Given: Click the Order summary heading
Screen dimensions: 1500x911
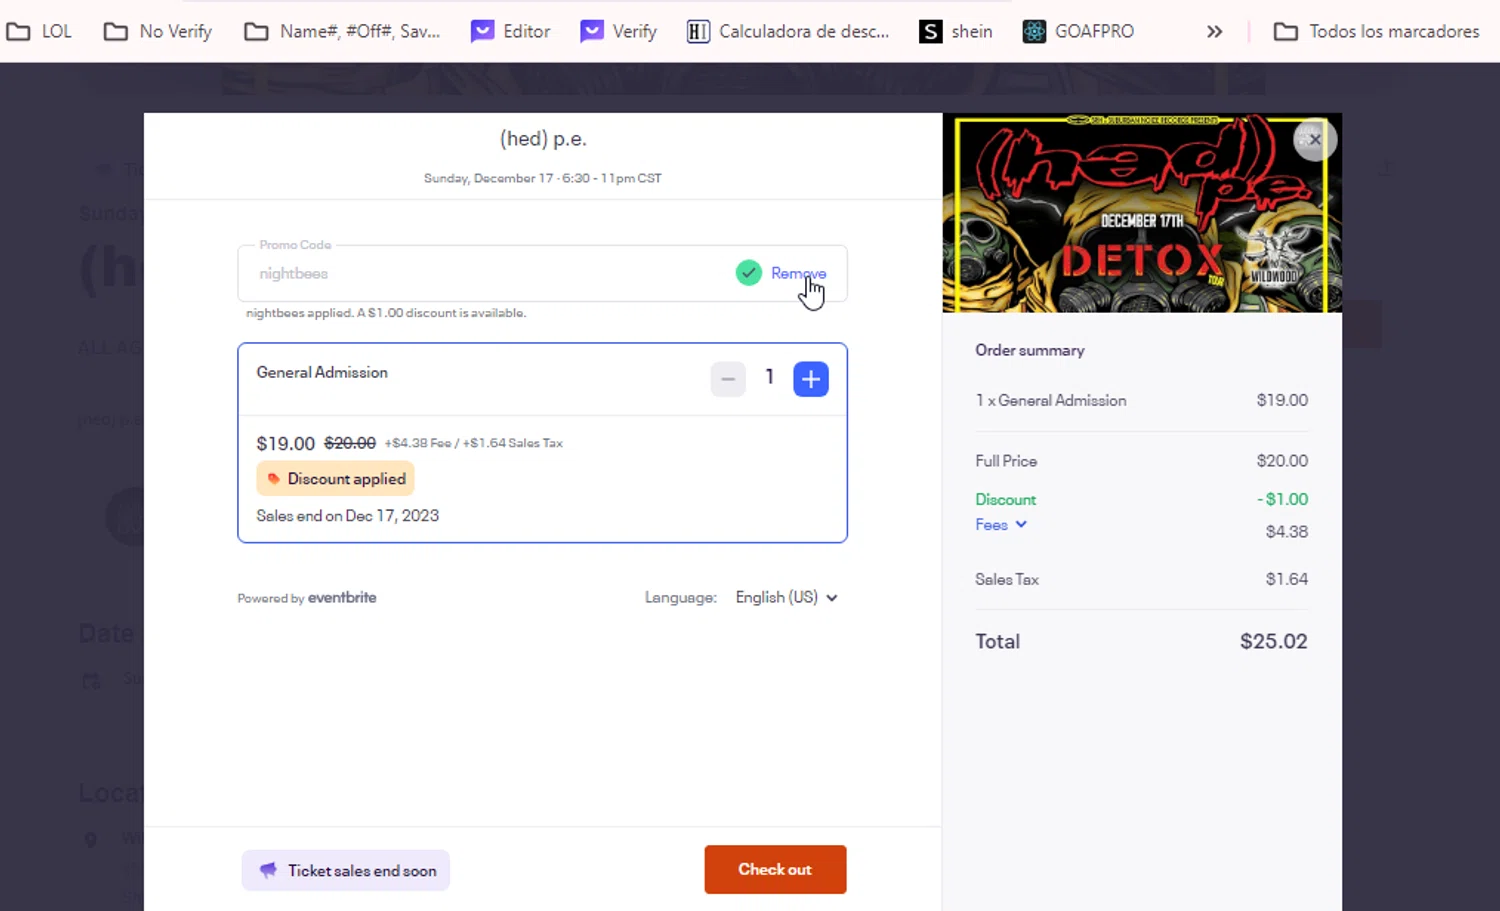Looking at the screenshot, I should (x=1029, y=350).
